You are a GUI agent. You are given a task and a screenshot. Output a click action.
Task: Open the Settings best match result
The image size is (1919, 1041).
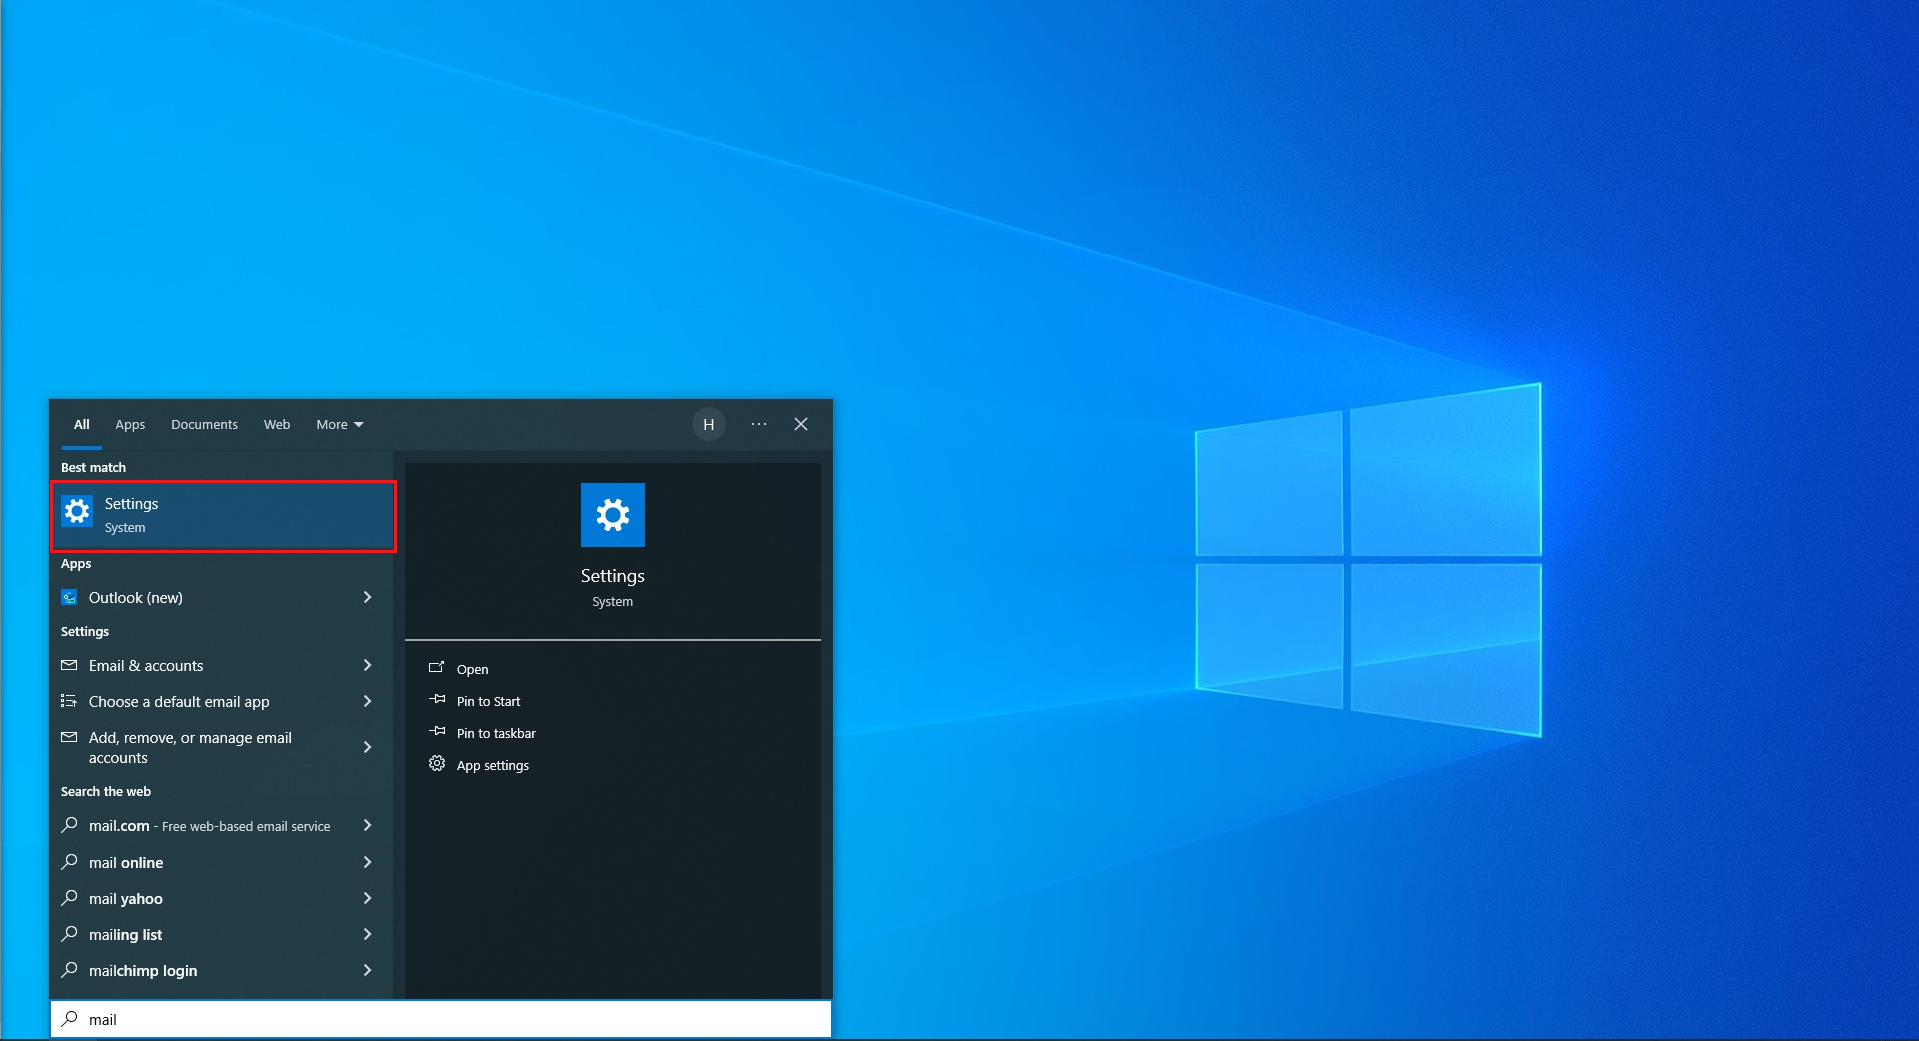point(223,515)
